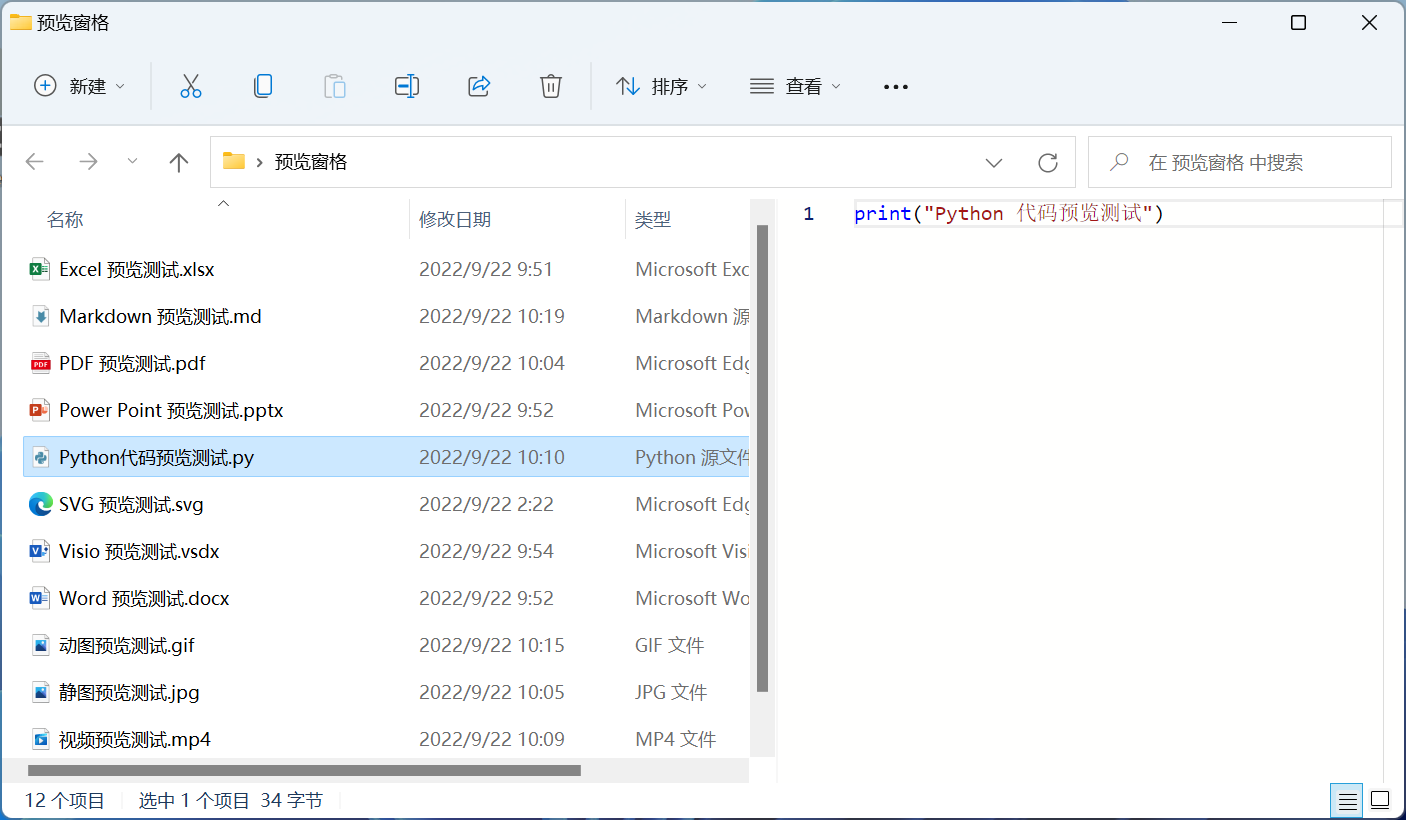Expand the chevron before 预览窗格 breadcrumb
The width and height of the screenshot is (1406, 820).
point(260,162)
